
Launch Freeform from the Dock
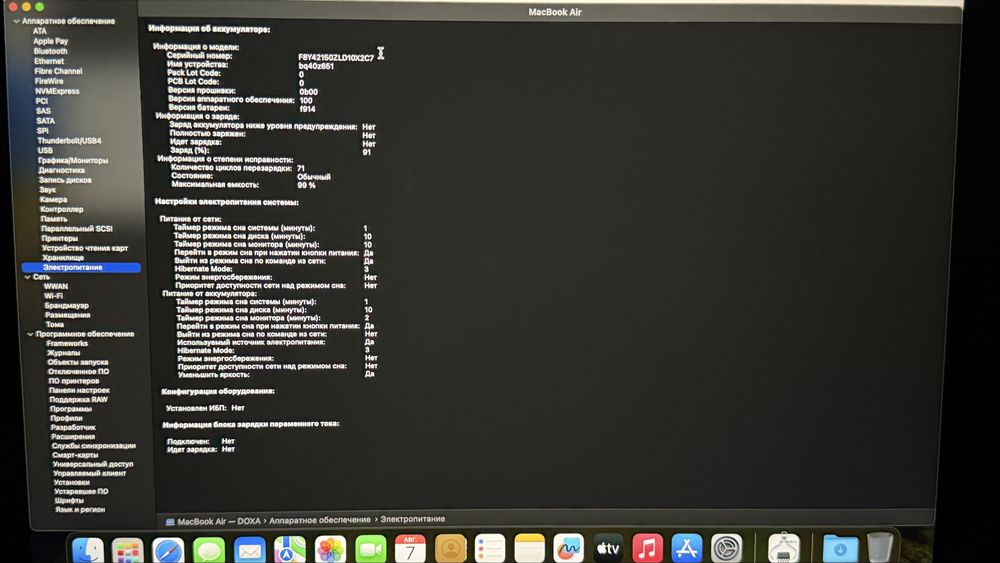tap(568, 548)
